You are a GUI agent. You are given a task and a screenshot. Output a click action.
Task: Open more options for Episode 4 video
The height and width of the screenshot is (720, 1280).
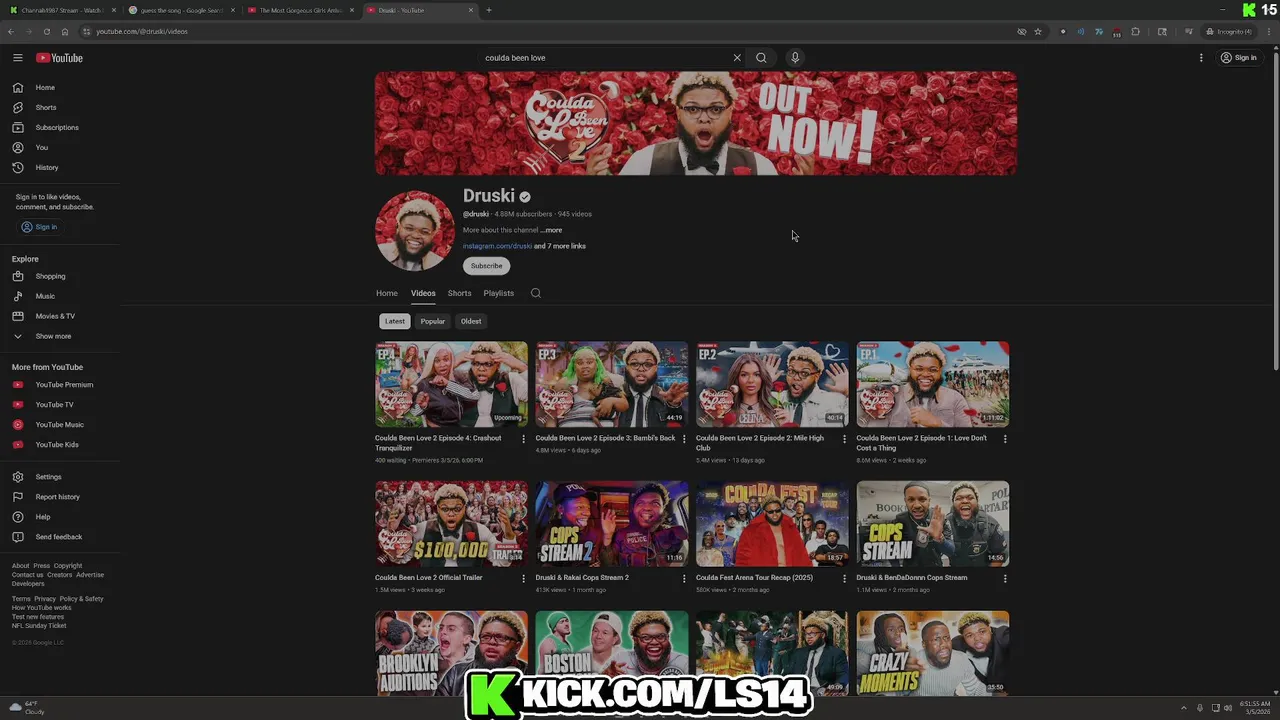(x=523, y=438)
